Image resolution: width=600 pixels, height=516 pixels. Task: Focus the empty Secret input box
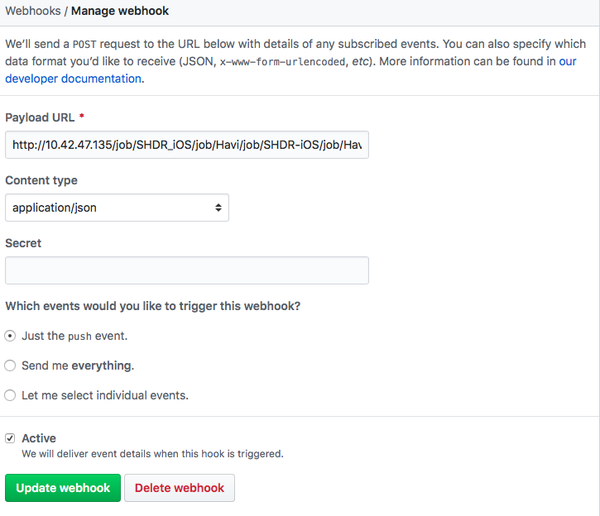point(187,270)
